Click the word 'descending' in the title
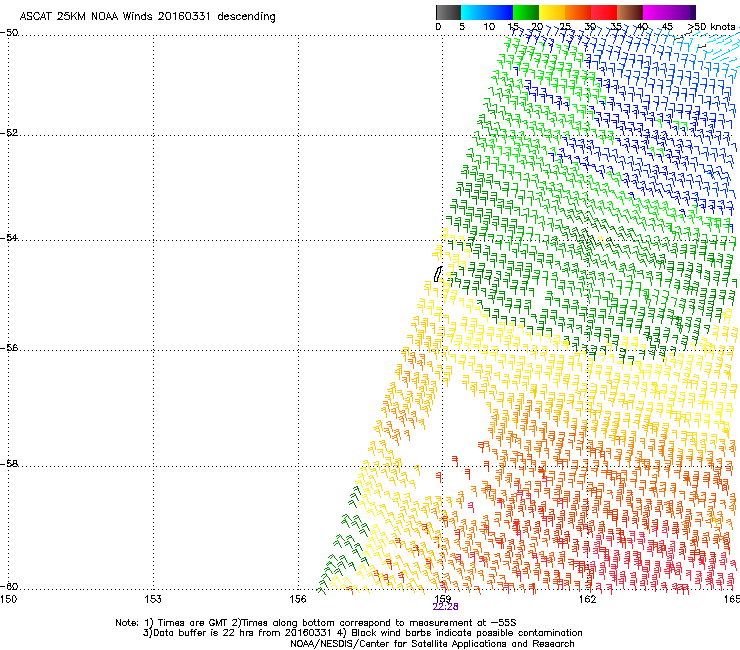 click(246, 17)
